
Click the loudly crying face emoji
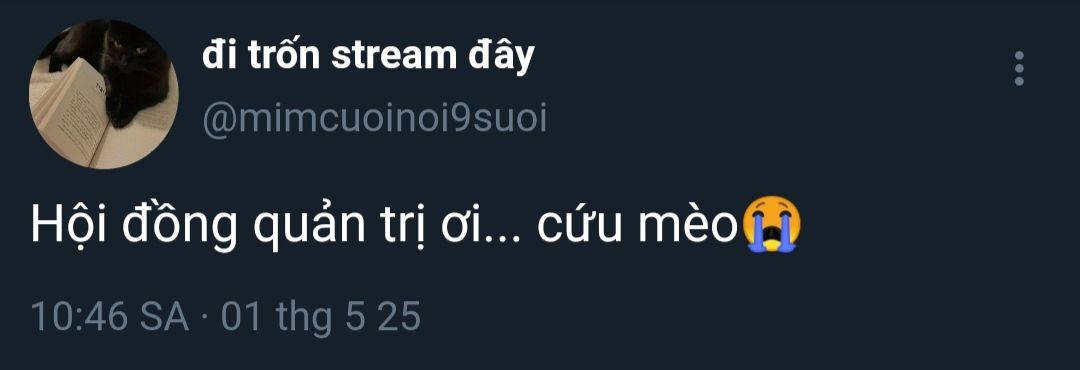click(771, 225)
